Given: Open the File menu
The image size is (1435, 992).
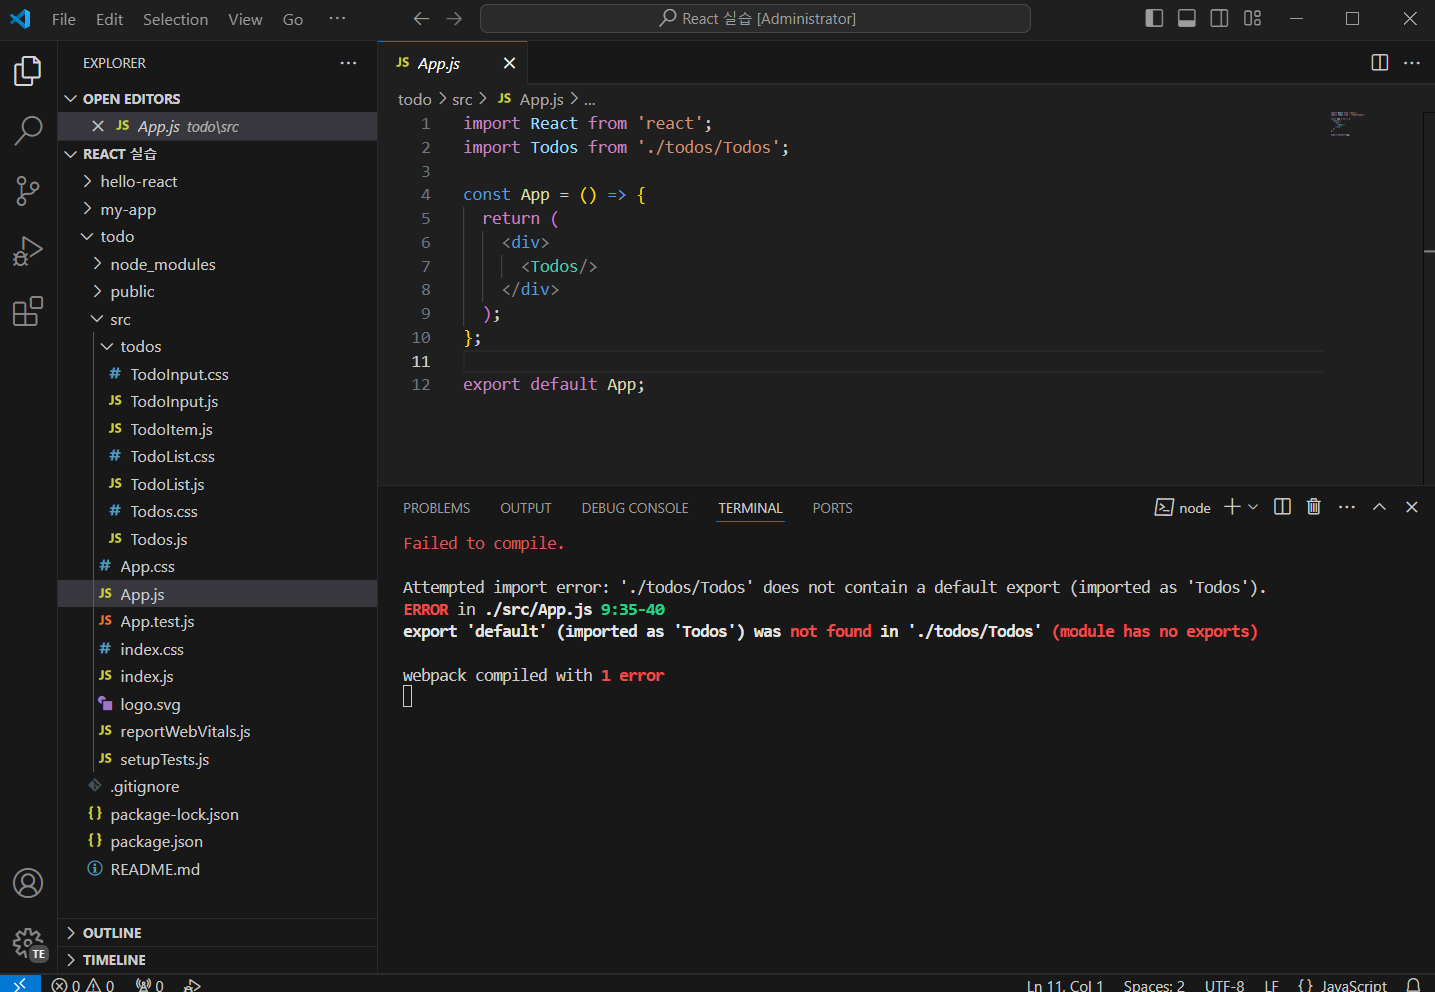Looking at the screenshot, I should 64,19.
